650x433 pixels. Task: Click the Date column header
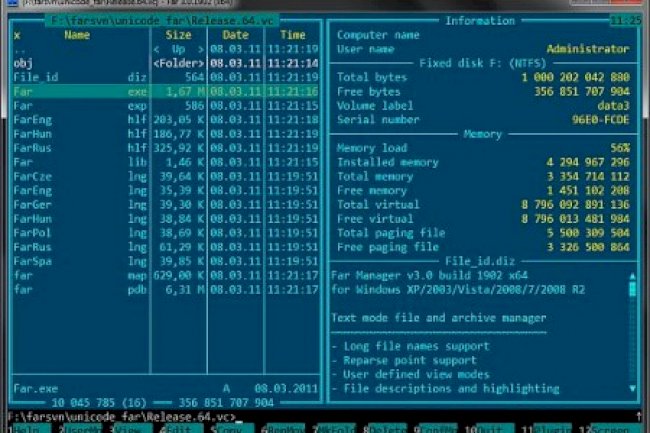235,34
